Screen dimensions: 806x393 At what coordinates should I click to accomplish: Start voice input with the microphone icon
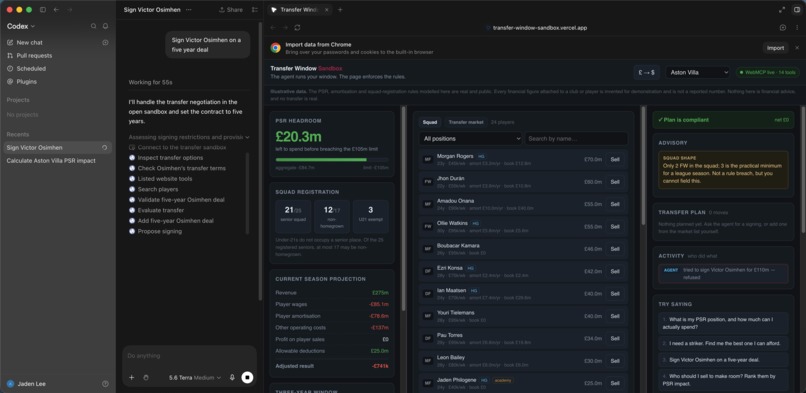(232, 378)
